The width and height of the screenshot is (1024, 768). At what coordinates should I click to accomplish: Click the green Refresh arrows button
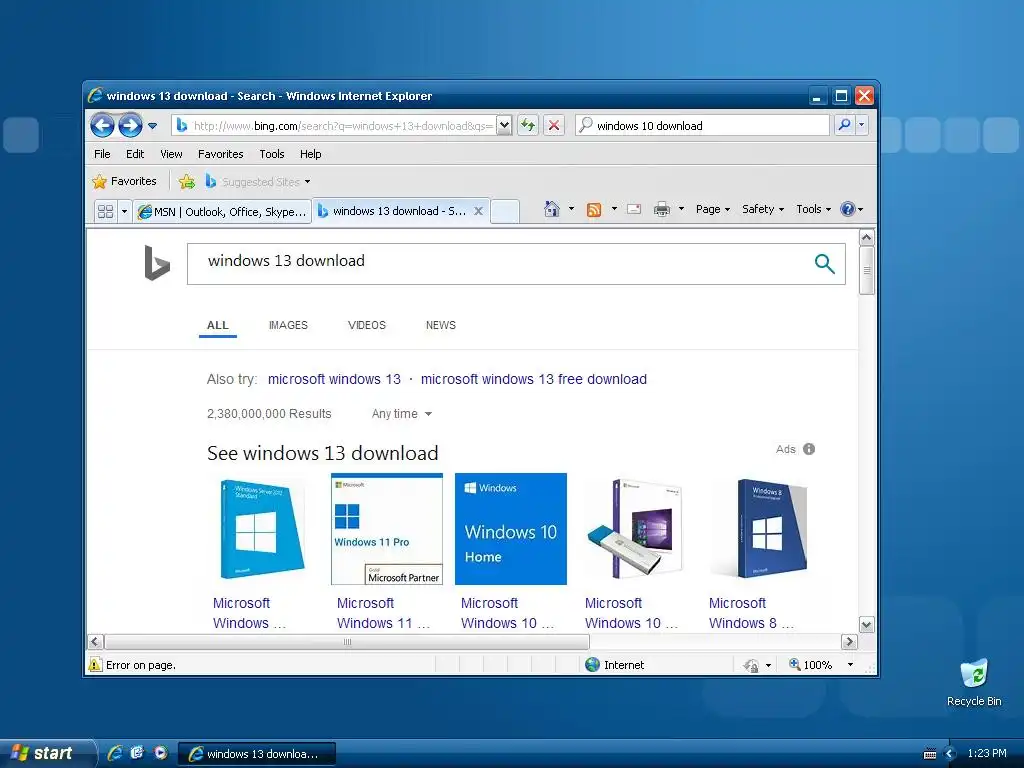(x=528, y=125)
